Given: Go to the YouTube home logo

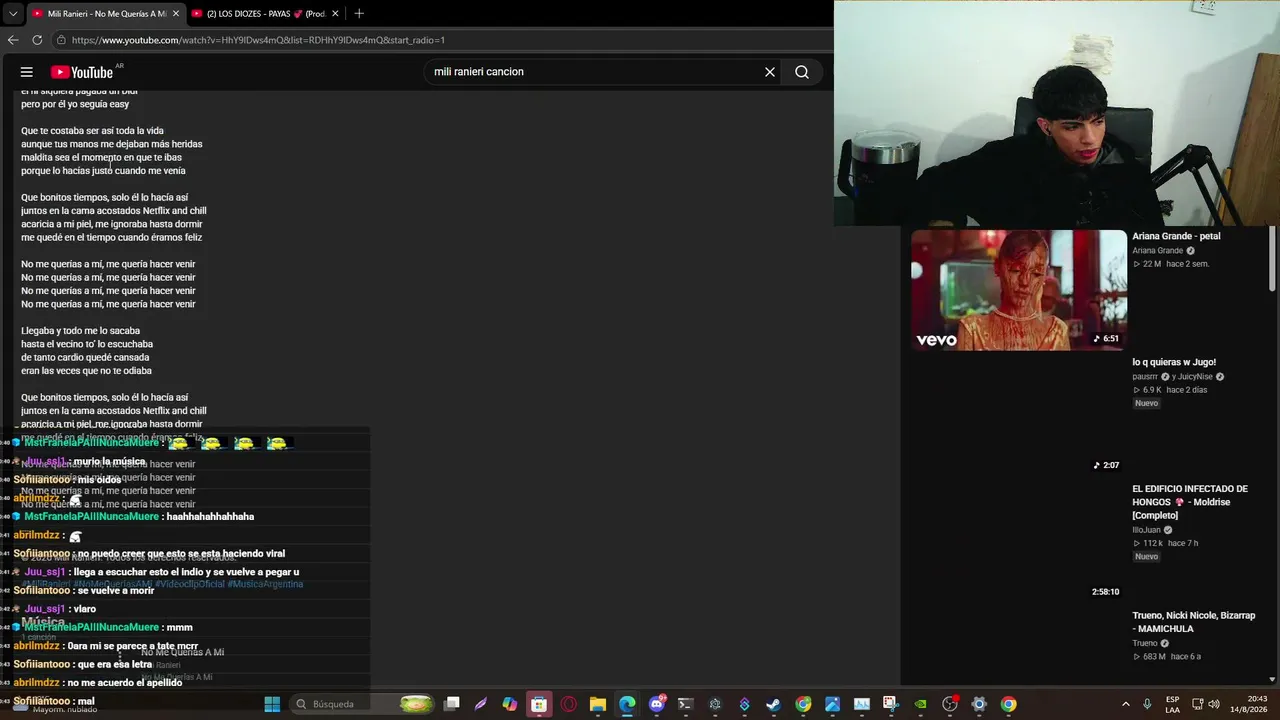Looking at the screenshot, I should (x=82, y=72).
